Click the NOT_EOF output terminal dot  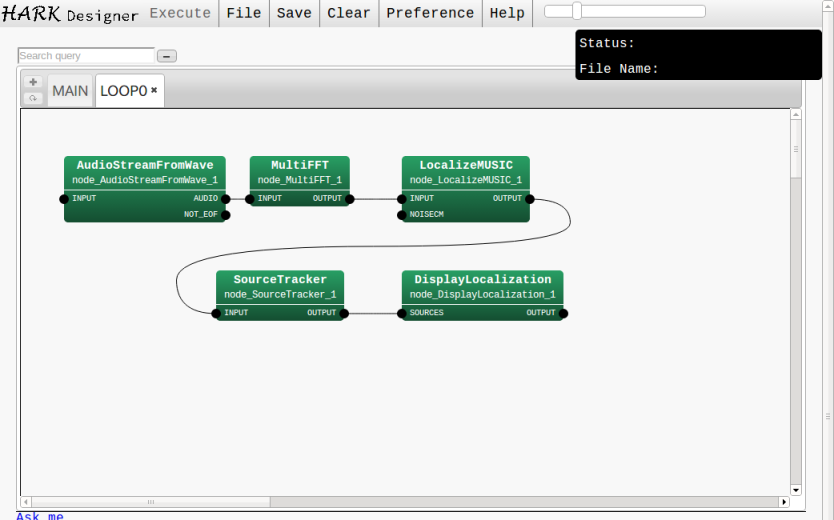(226, 215)
